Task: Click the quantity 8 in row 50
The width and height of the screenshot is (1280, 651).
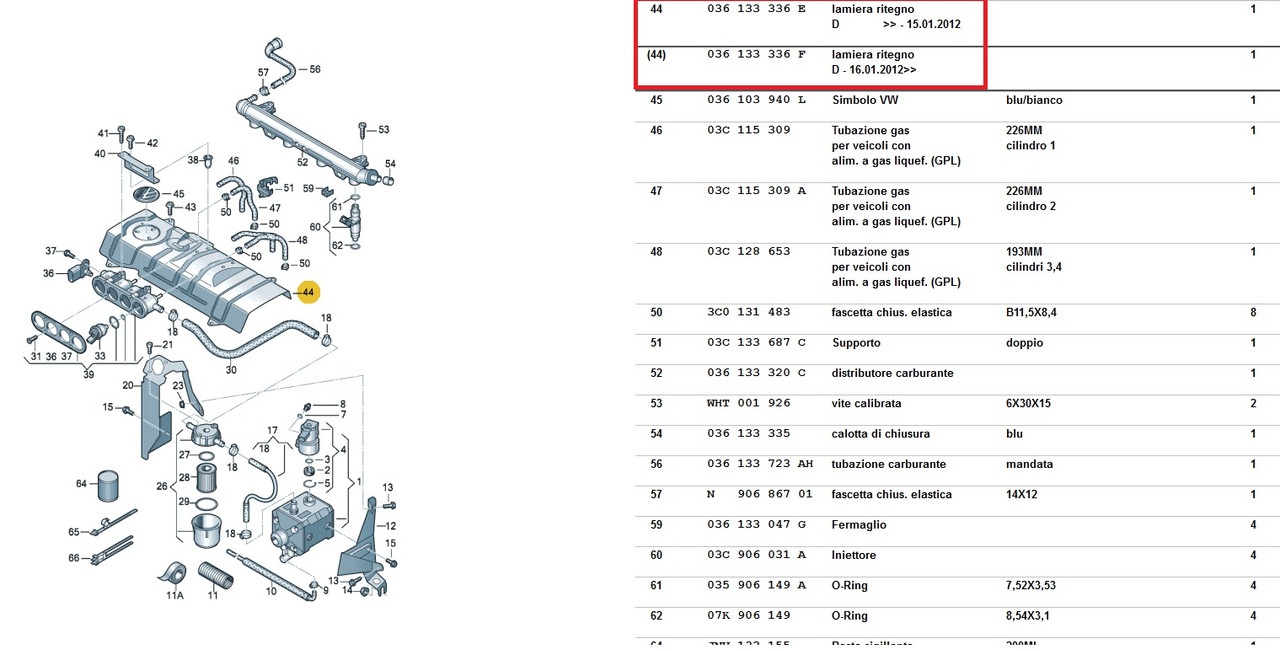Action: tap(1253, 313)
